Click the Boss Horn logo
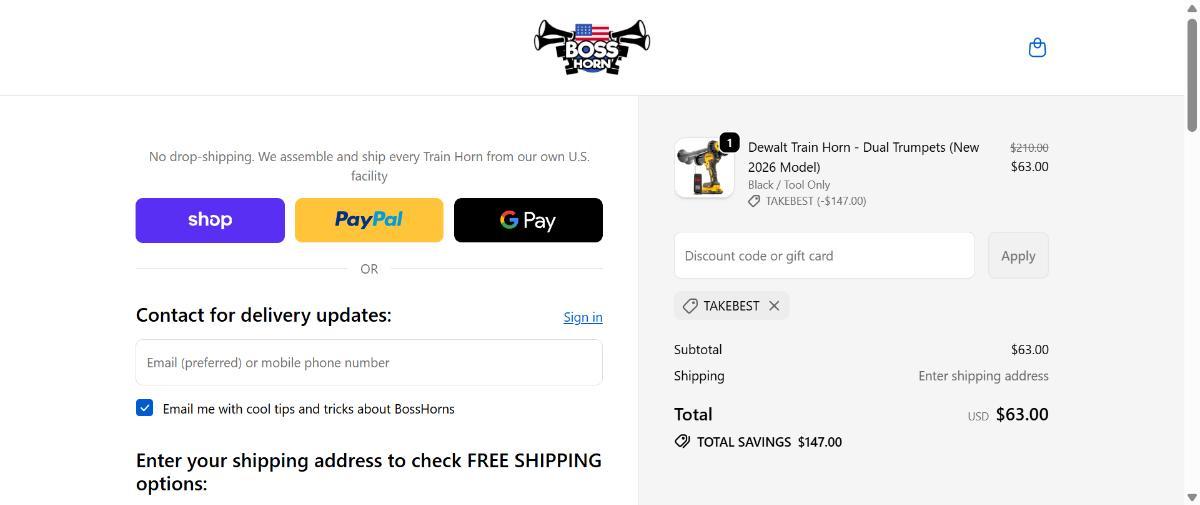This screenshot has width=1200, height=505. pos(592,47)
